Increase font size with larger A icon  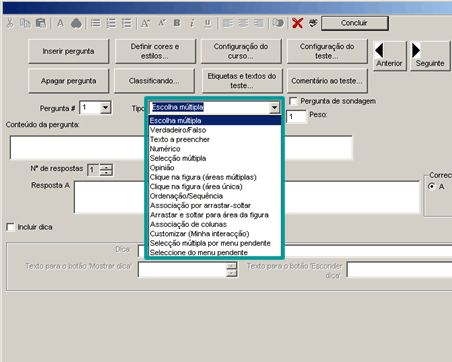145,23
